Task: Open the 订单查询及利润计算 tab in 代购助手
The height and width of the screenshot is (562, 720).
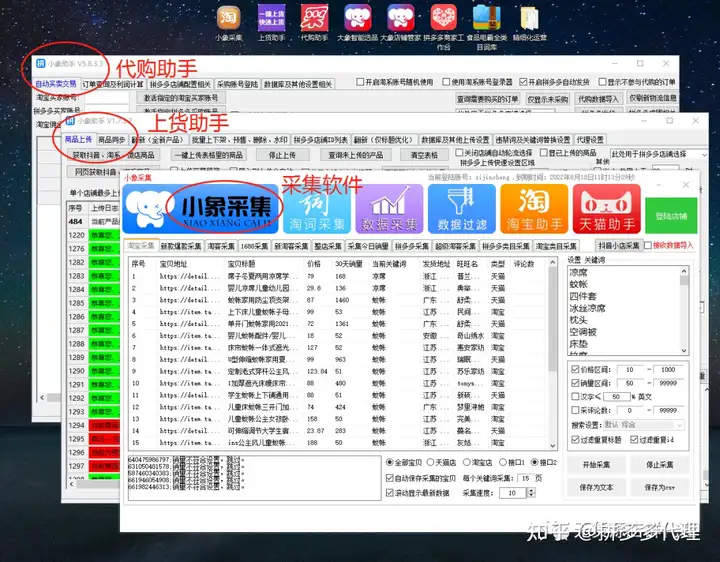Action: pos(113,84)
